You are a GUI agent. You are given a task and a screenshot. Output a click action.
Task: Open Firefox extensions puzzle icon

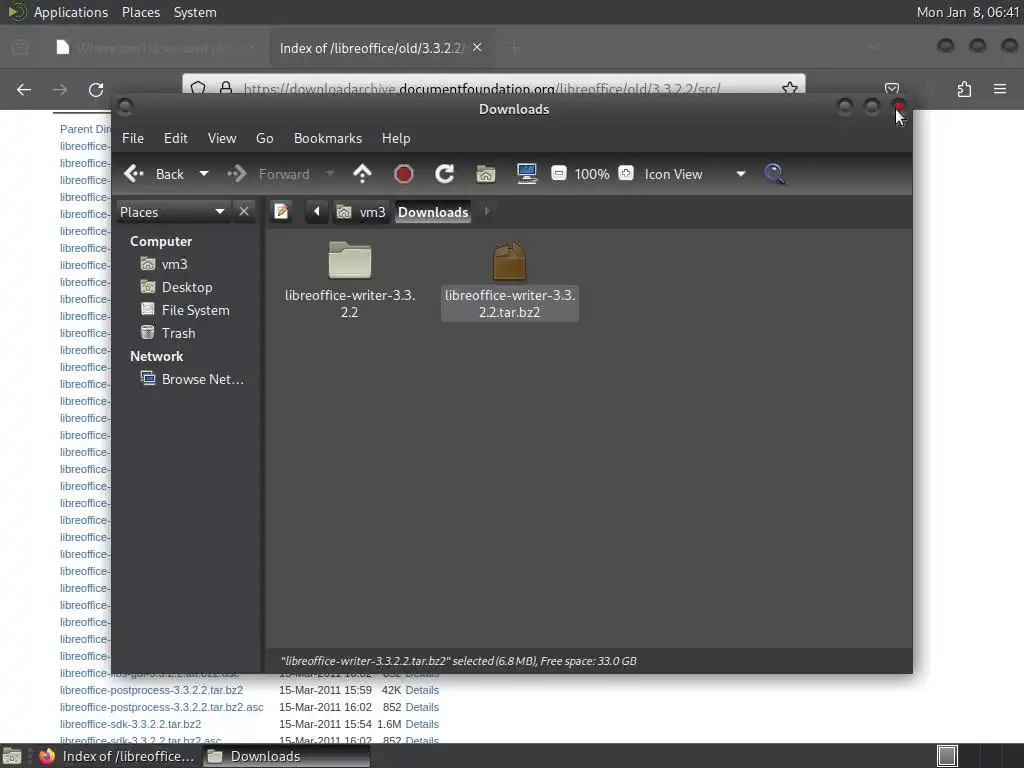coord(964,89)
